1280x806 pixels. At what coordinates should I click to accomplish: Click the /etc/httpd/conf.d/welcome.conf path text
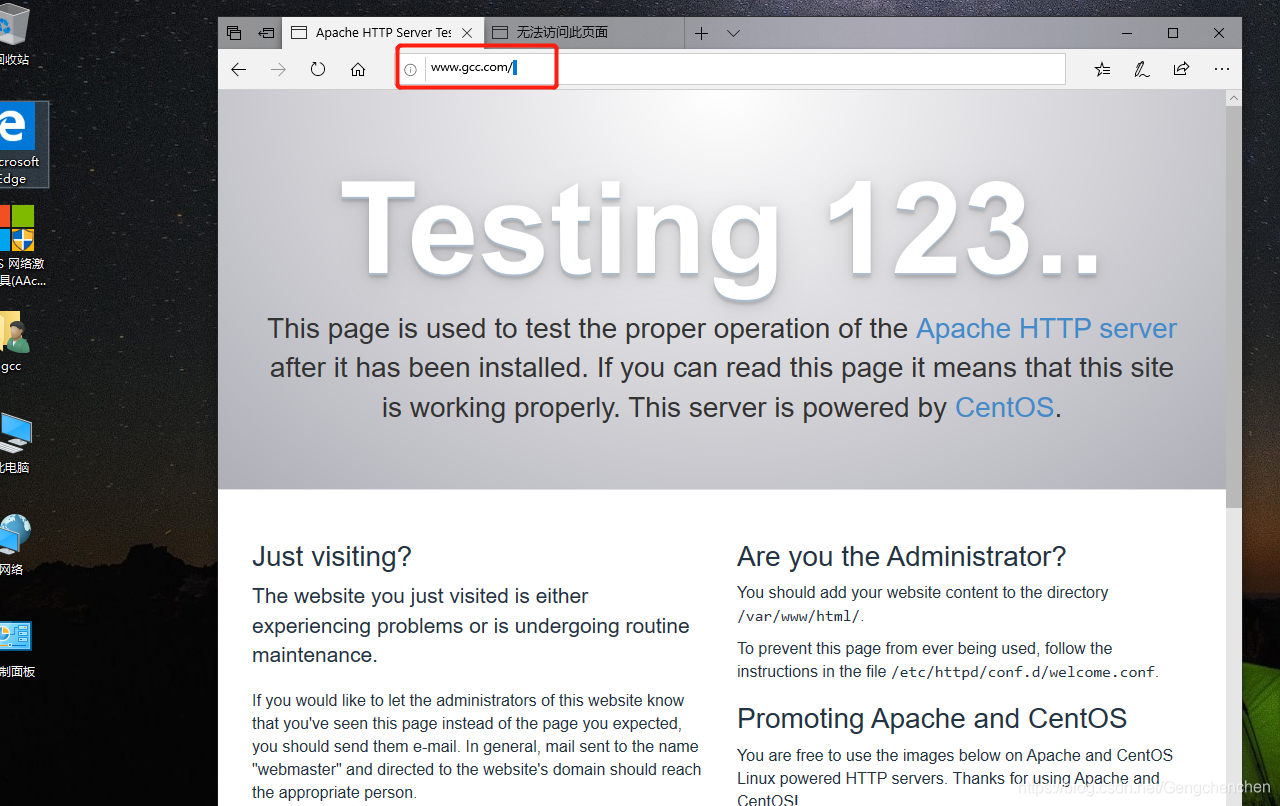1023,672
